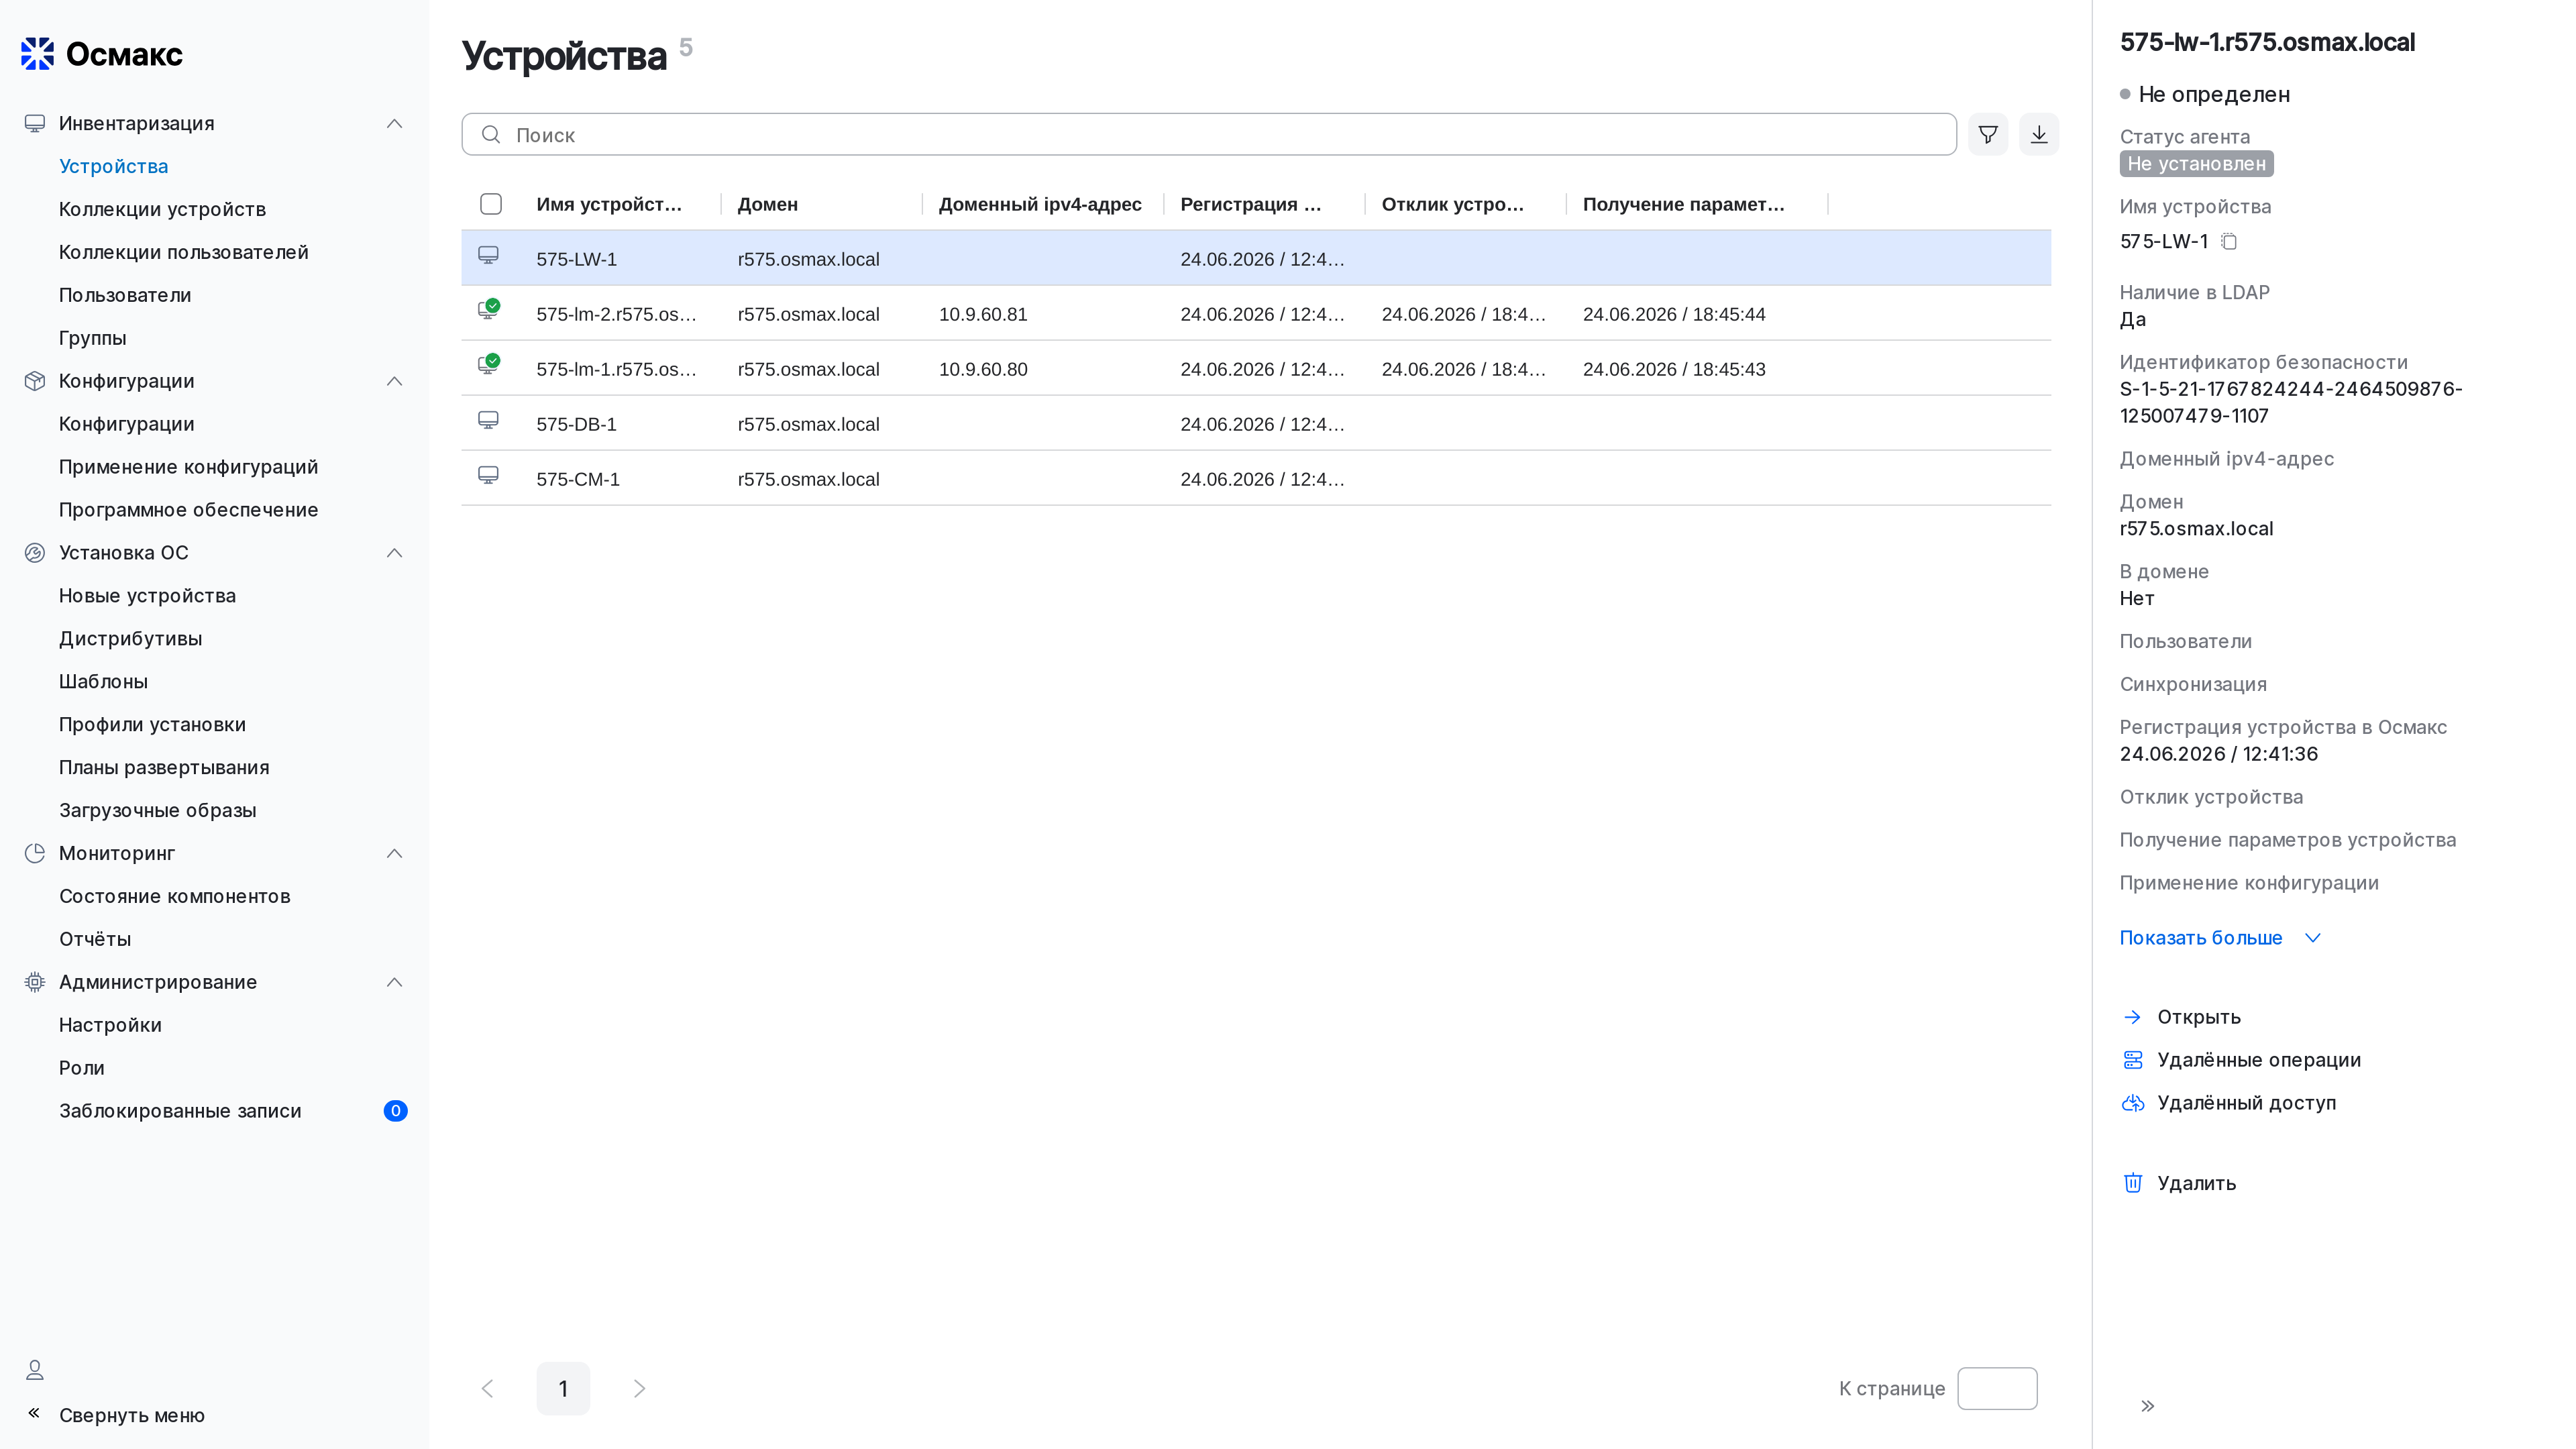
Task: Open Дистрибутивы menu item
Action: click(130, 639)
